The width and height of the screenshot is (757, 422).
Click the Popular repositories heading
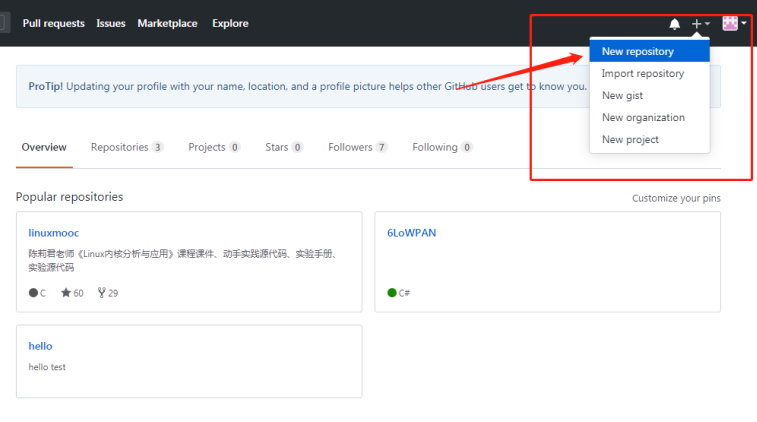tap(70, 197)
